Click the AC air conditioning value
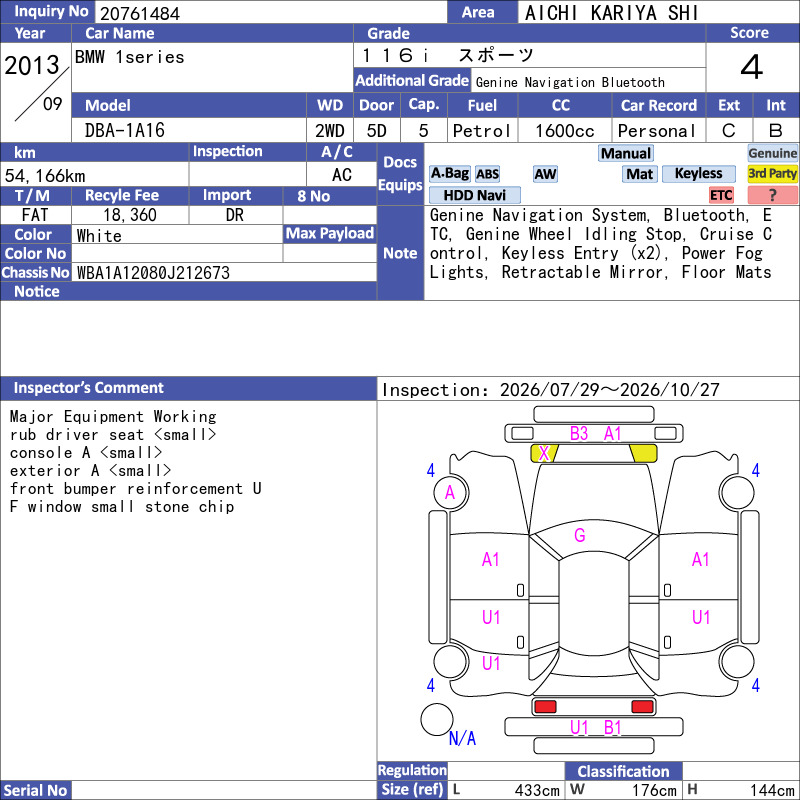 tap(341, 175)
